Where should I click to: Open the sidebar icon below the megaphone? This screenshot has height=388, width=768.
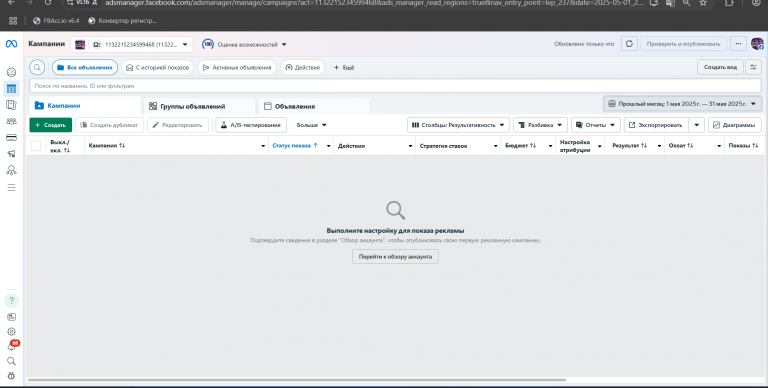(11, 170)
